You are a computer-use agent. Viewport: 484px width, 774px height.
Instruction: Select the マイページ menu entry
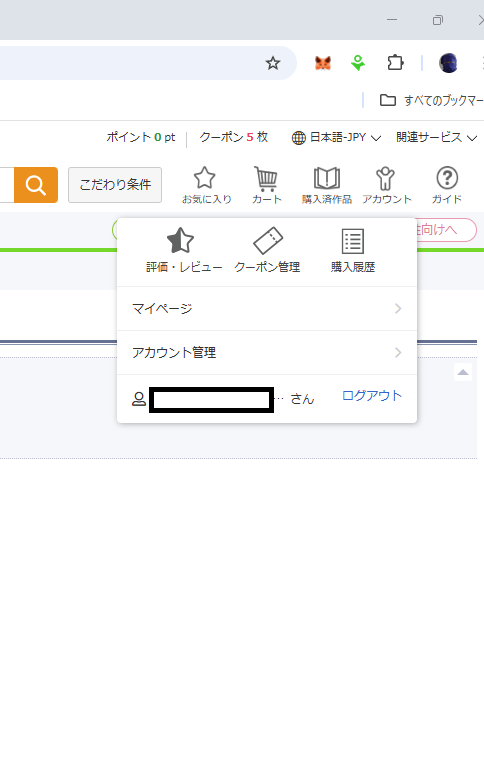click(267, 309)
